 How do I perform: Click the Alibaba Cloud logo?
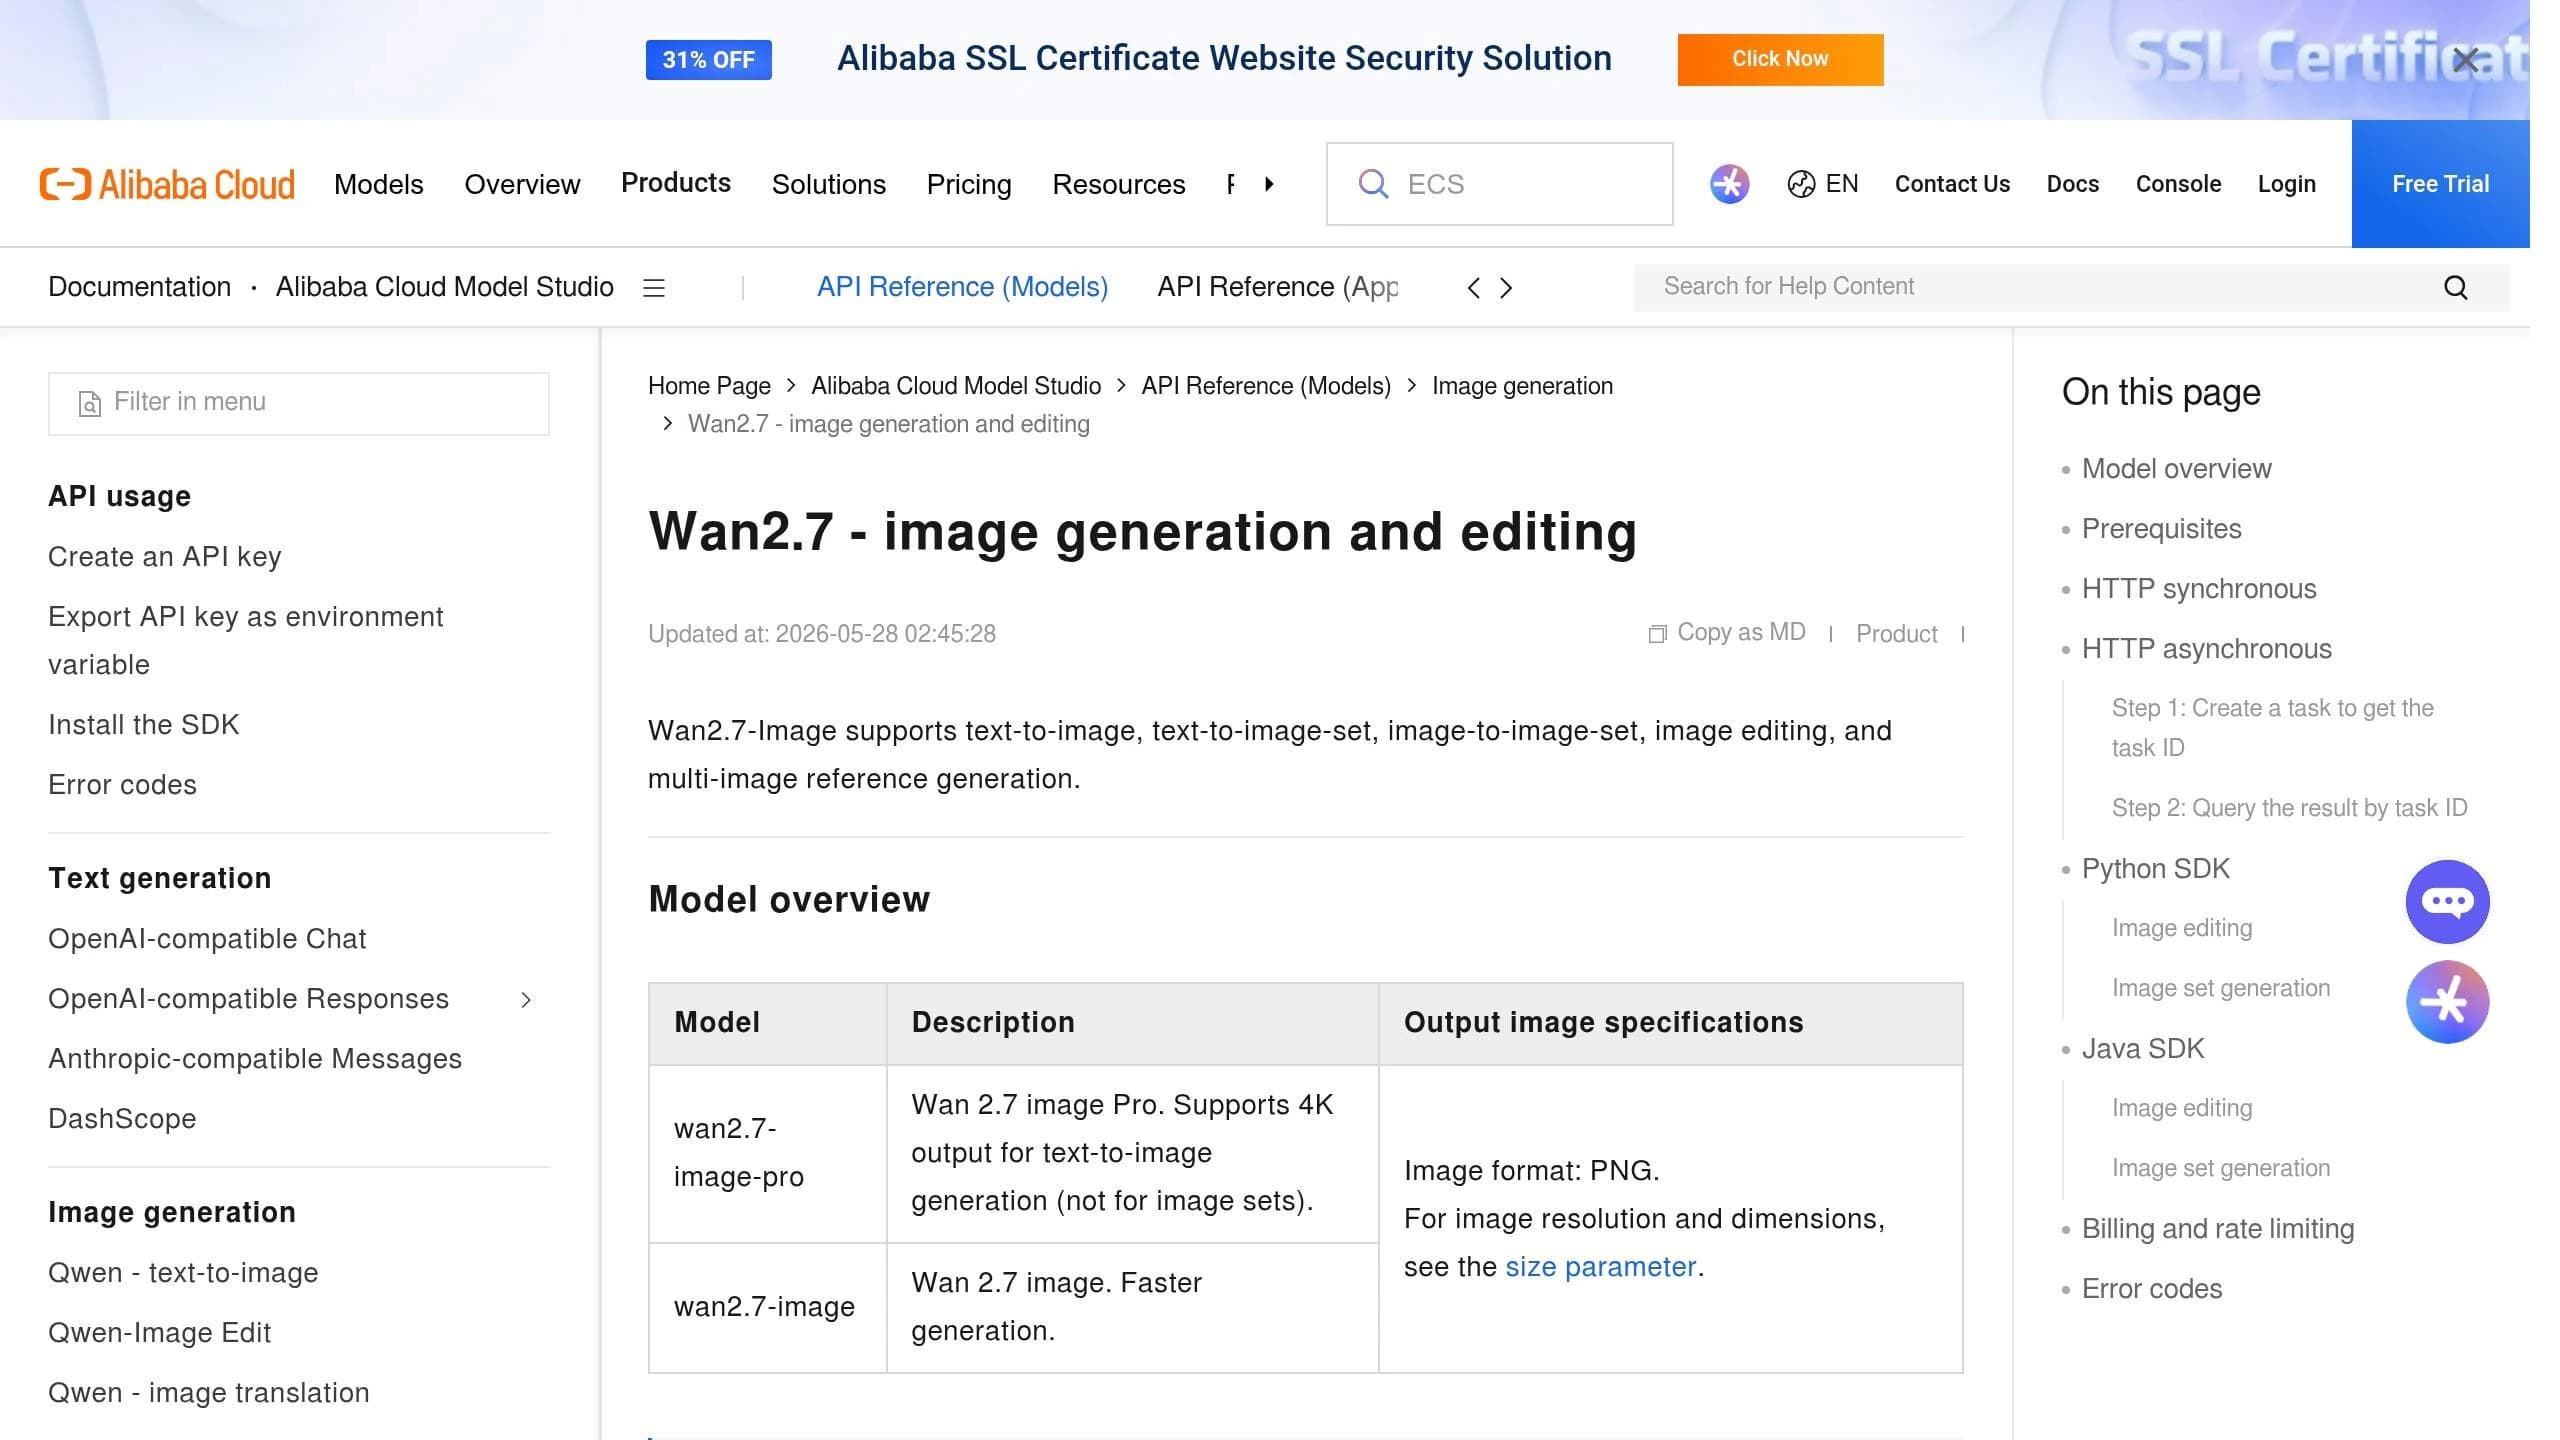167,184
